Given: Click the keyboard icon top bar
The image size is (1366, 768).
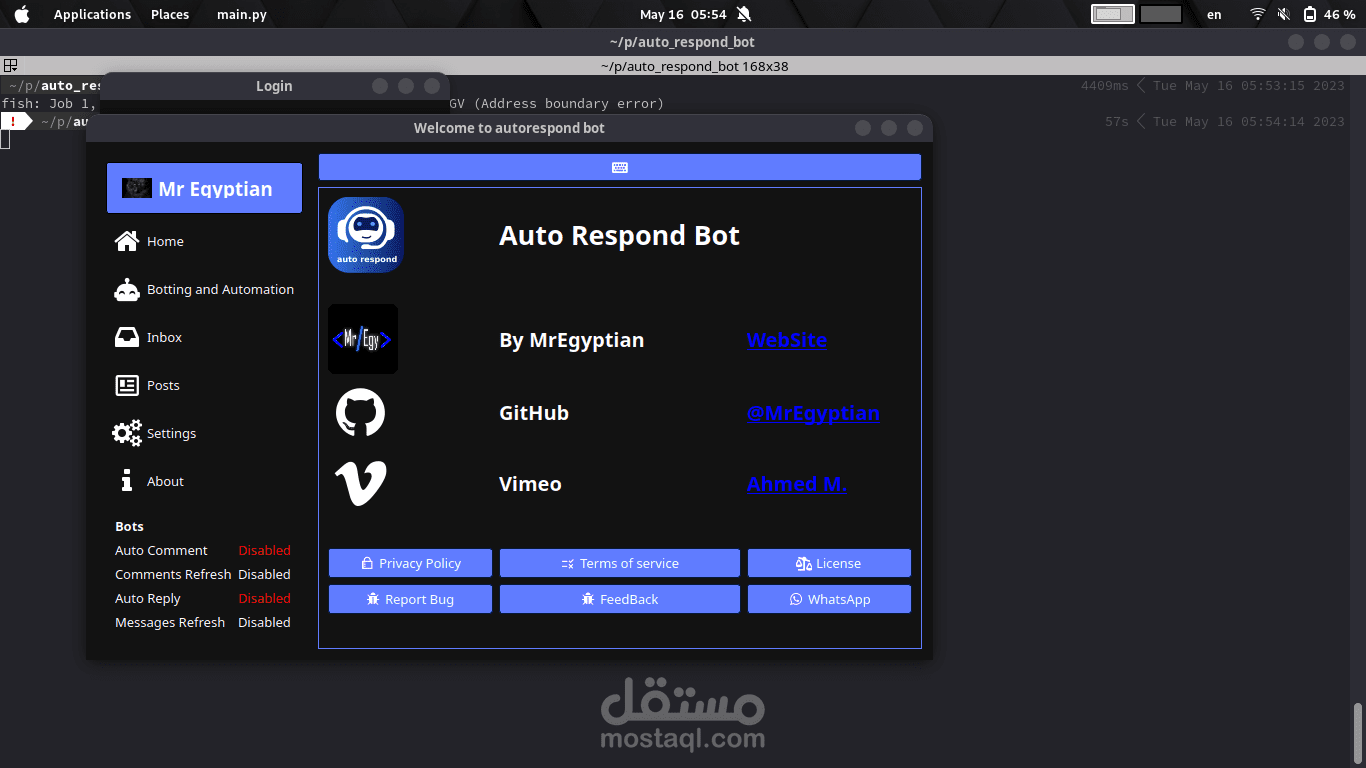Looking at the screenshot, I should [620, 167].
